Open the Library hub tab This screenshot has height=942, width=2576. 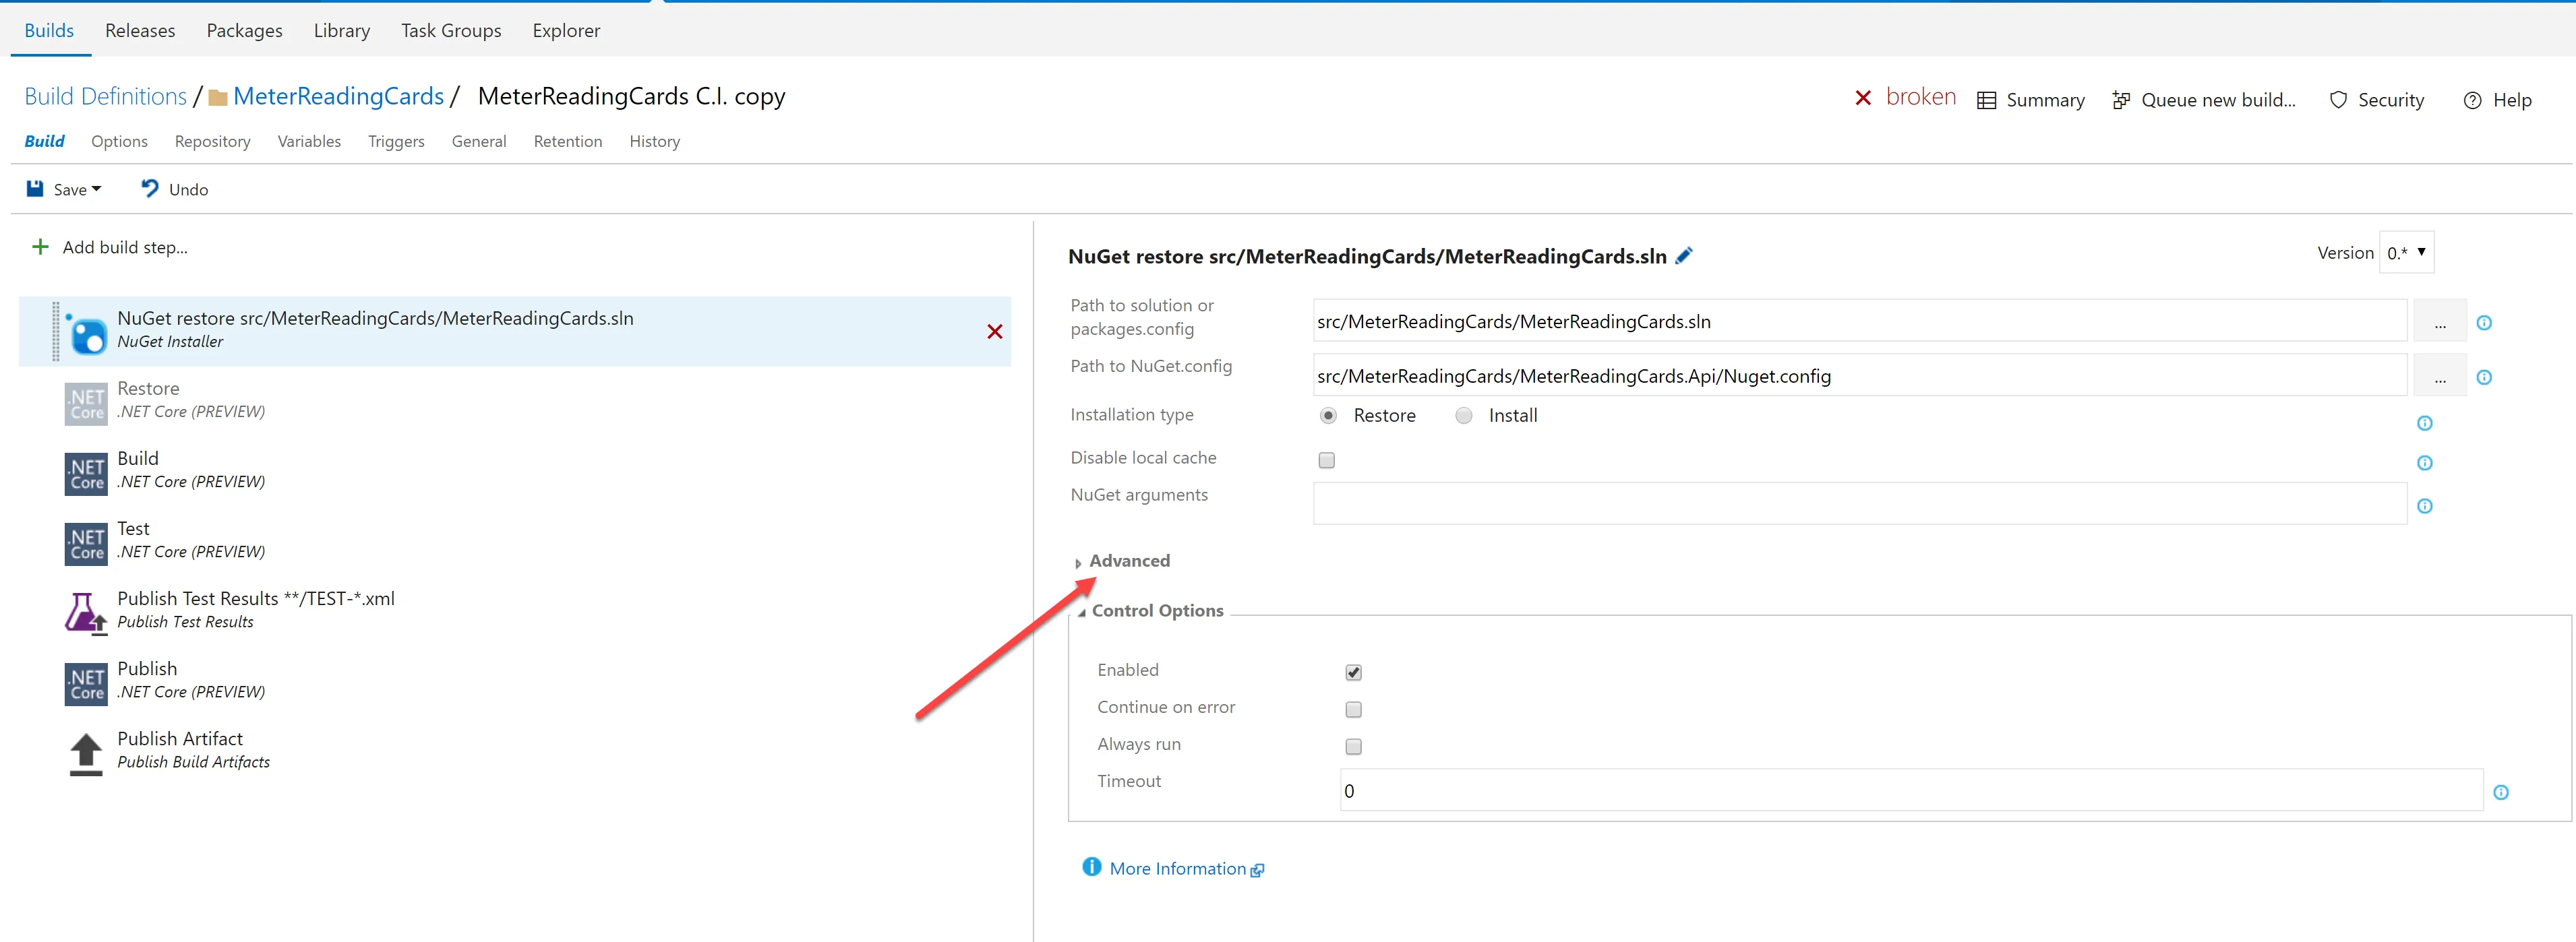[x=342, y=30]
